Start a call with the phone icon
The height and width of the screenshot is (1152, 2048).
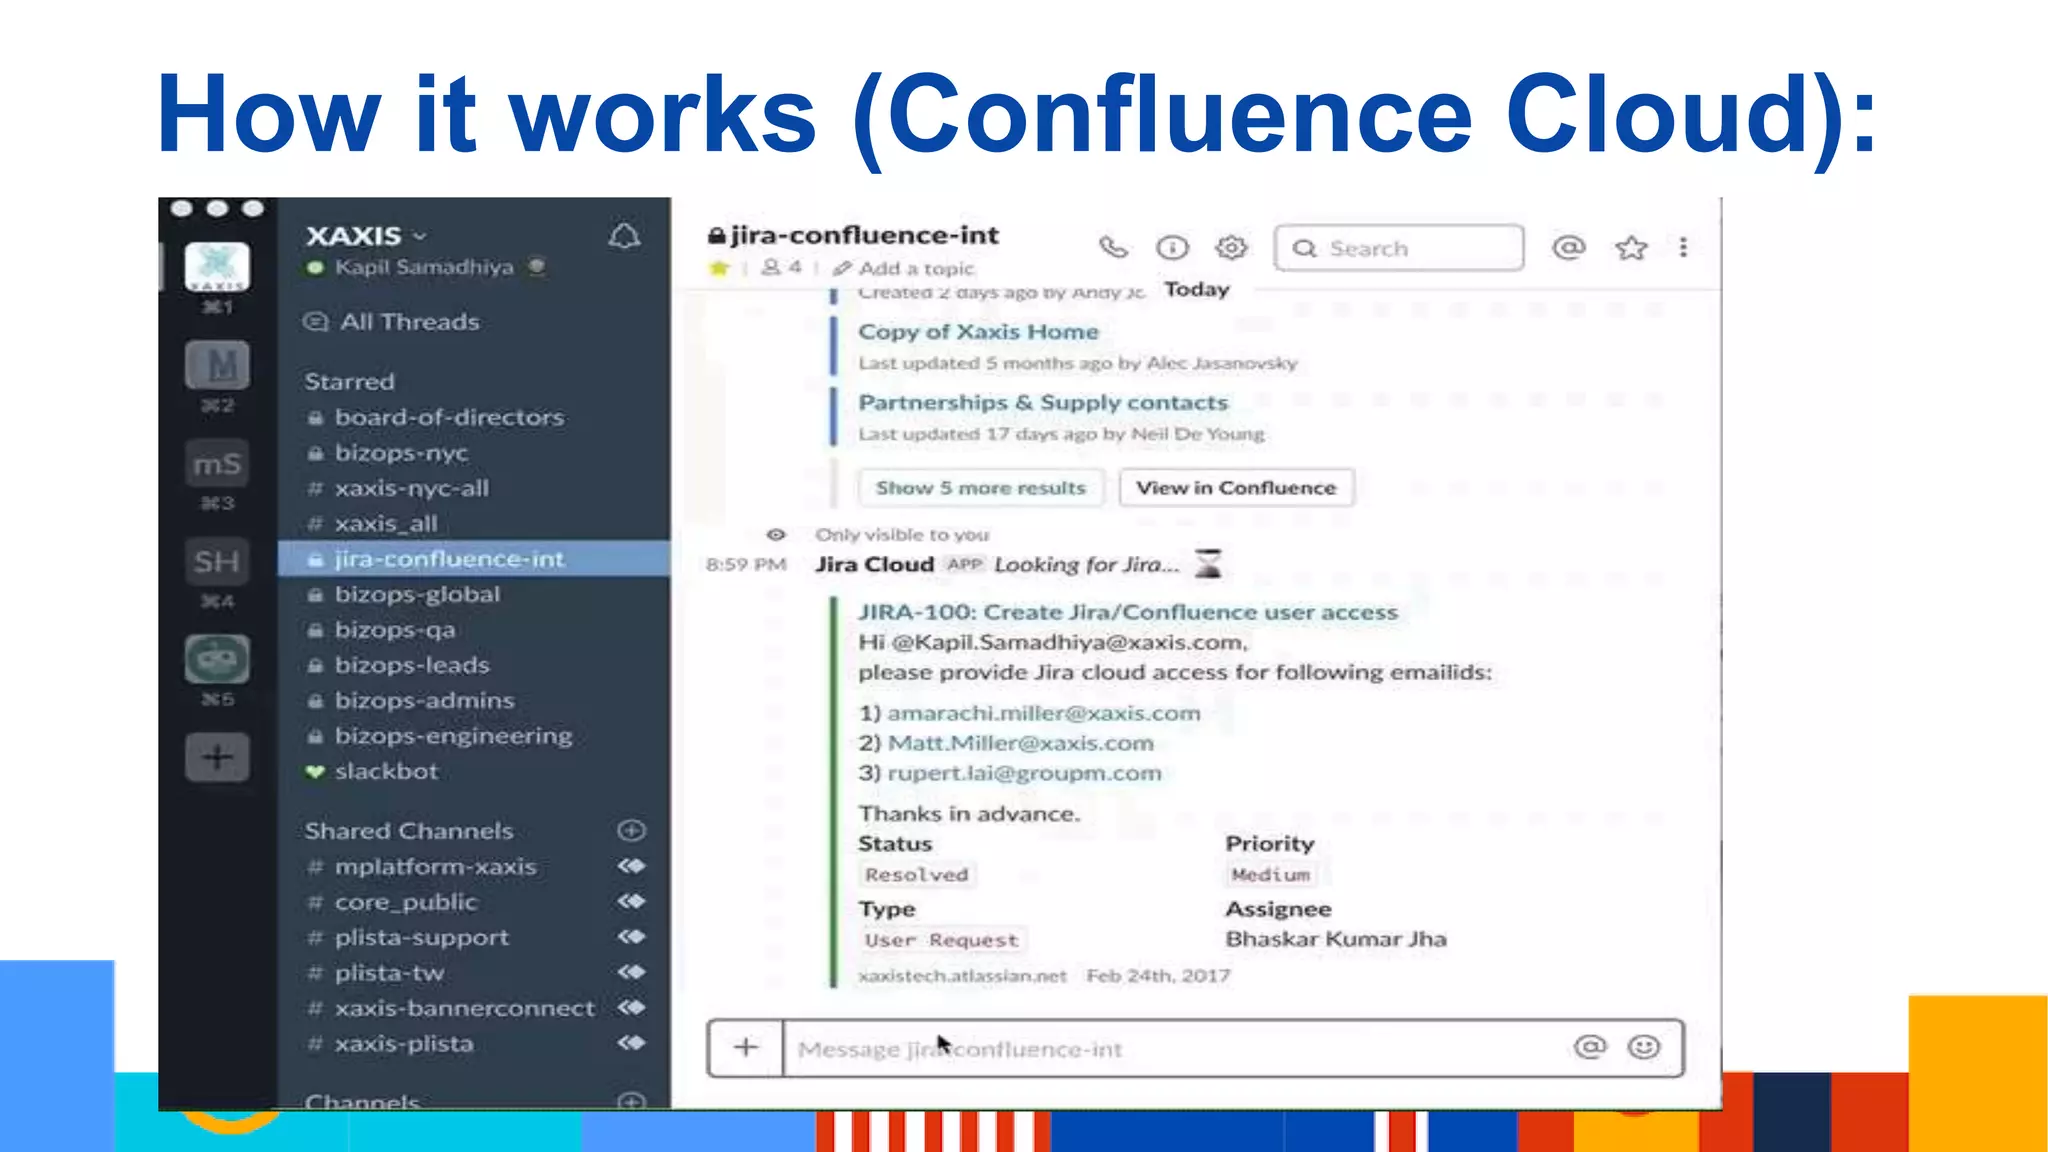pyautogui.click(x=1113, y=247)
